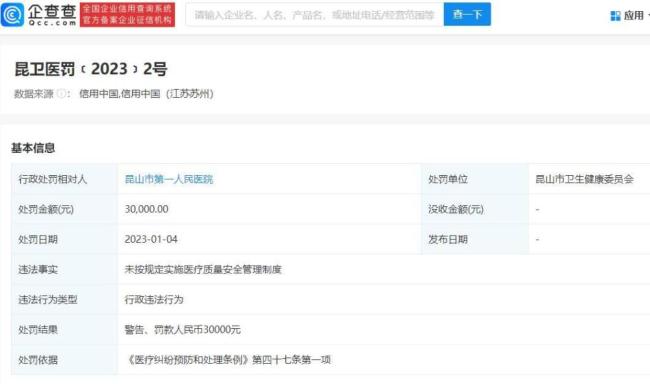Click the 处罚依据 label cell

[65, 360]
